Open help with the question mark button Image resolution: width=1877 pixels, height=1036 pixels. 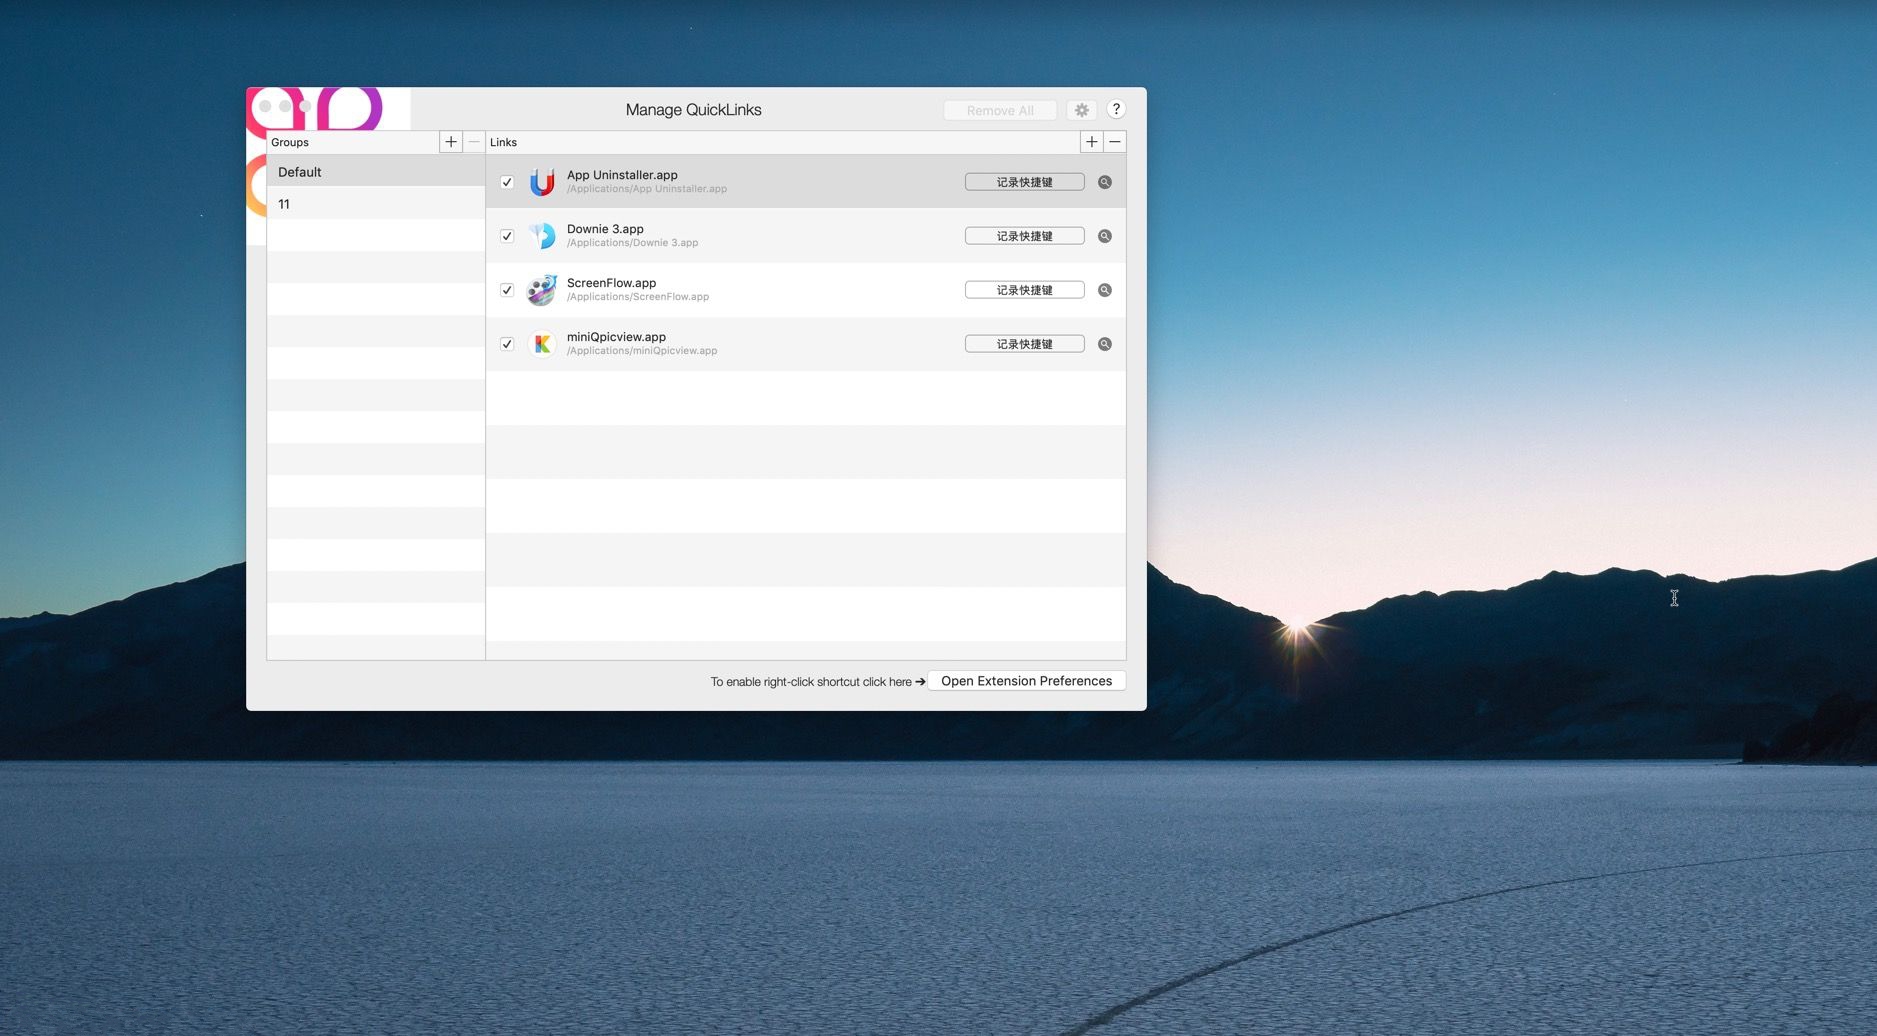coord(1116,109)
